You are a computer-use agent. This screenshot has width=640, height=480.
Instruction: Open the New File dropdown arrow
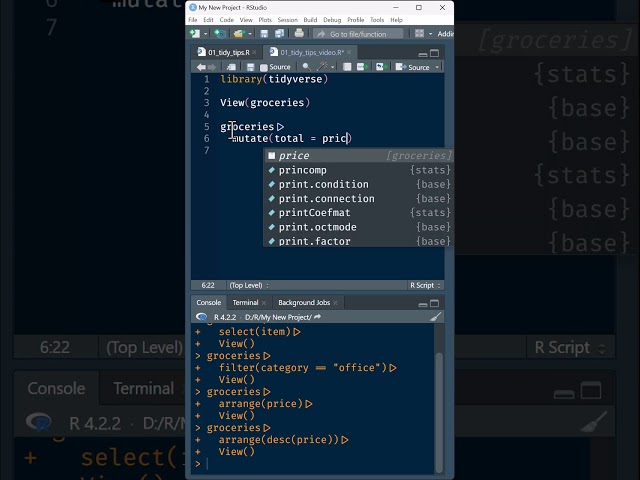[205, 34]
